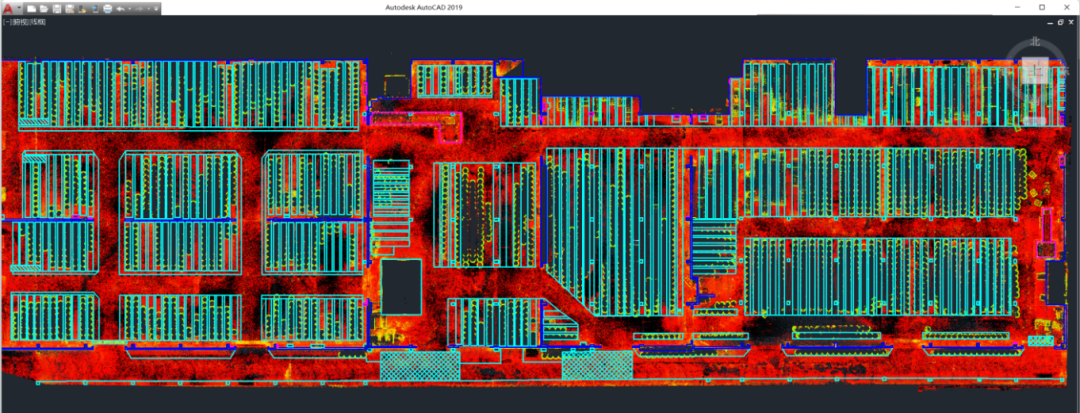Customize the Quick Access Toolbar dropdown
The image size is (1080, 413).
point(156,8)
